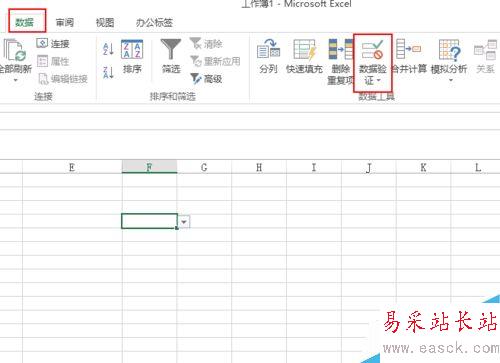Open the 办公标签 tab
The image size is (500, 363).
(154, 23)
